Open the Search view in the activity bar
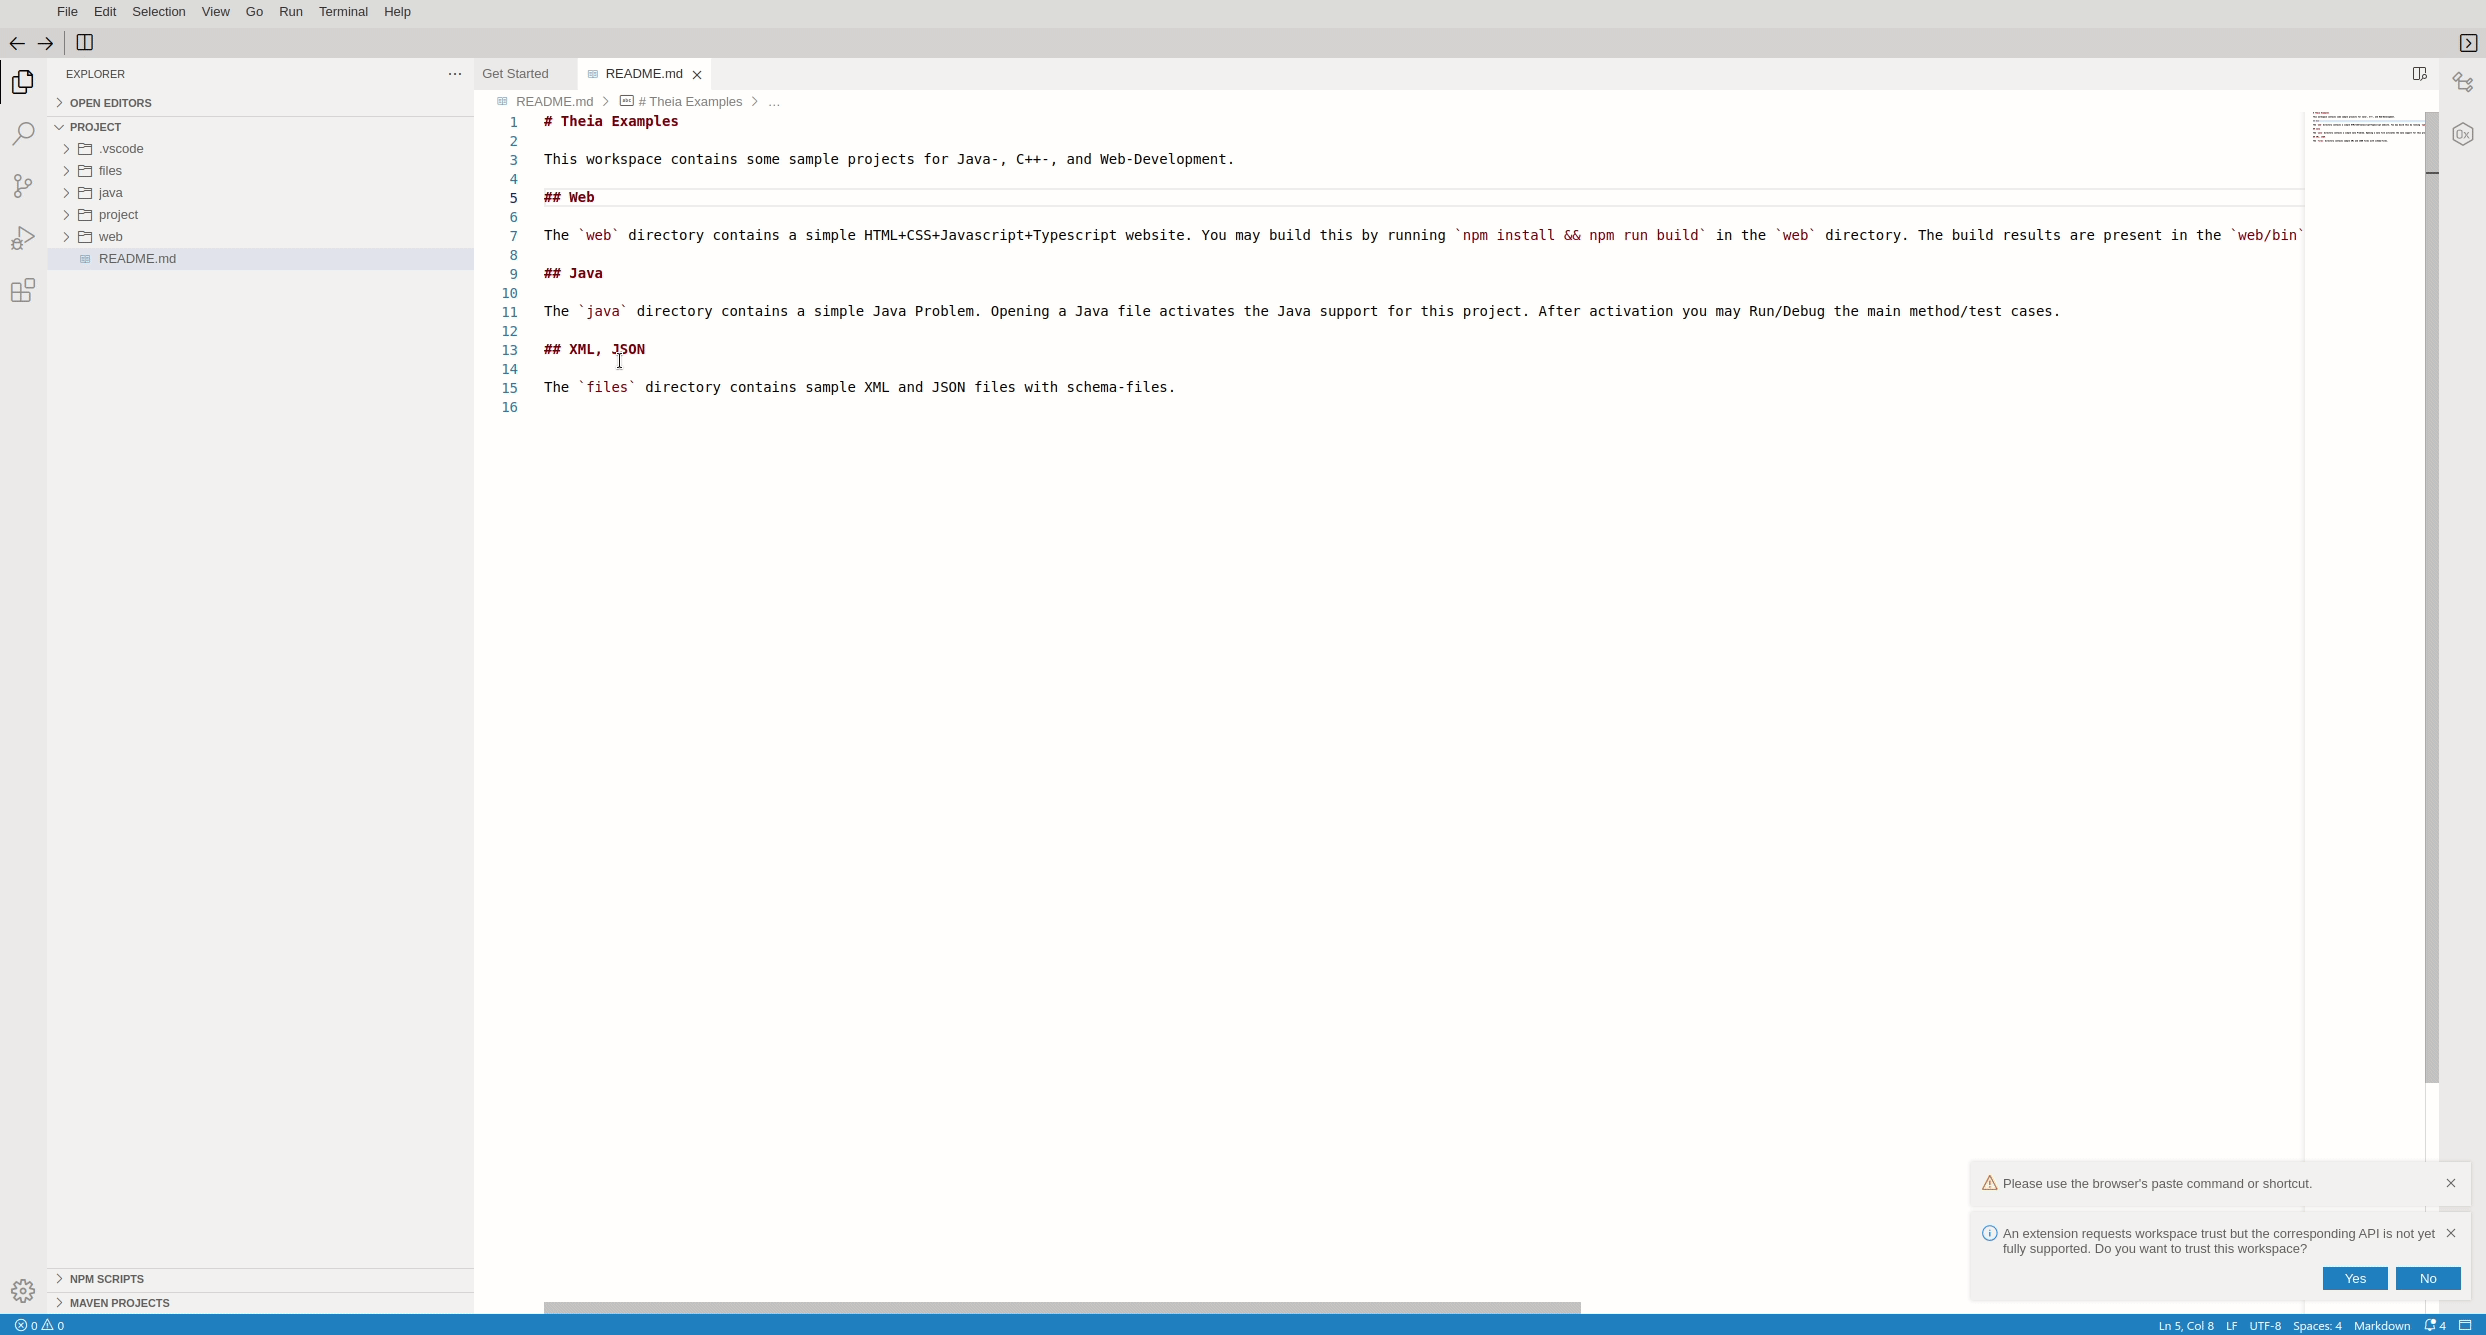The image size is (2486, 1335). [x=22, y=133]
